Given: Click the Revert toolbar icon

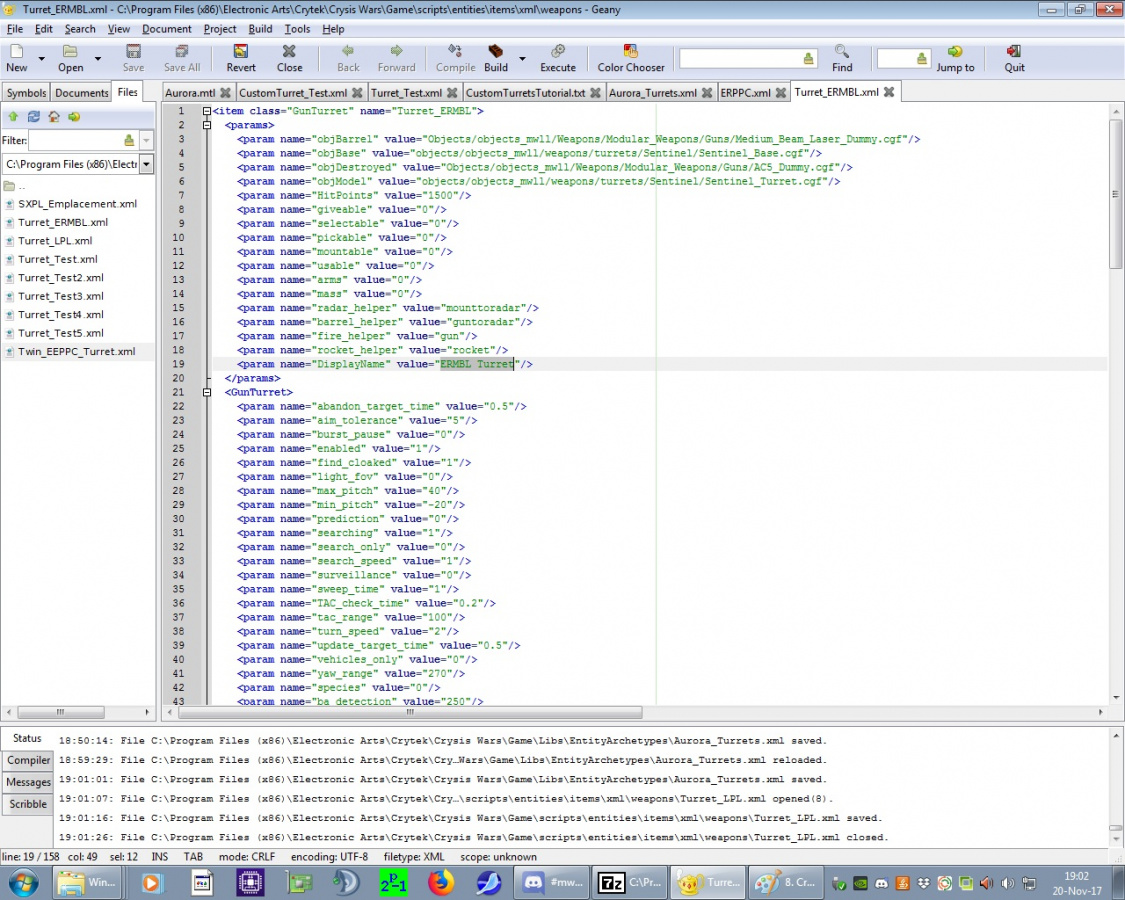Looking at the screenshot, I should (240, 52).
